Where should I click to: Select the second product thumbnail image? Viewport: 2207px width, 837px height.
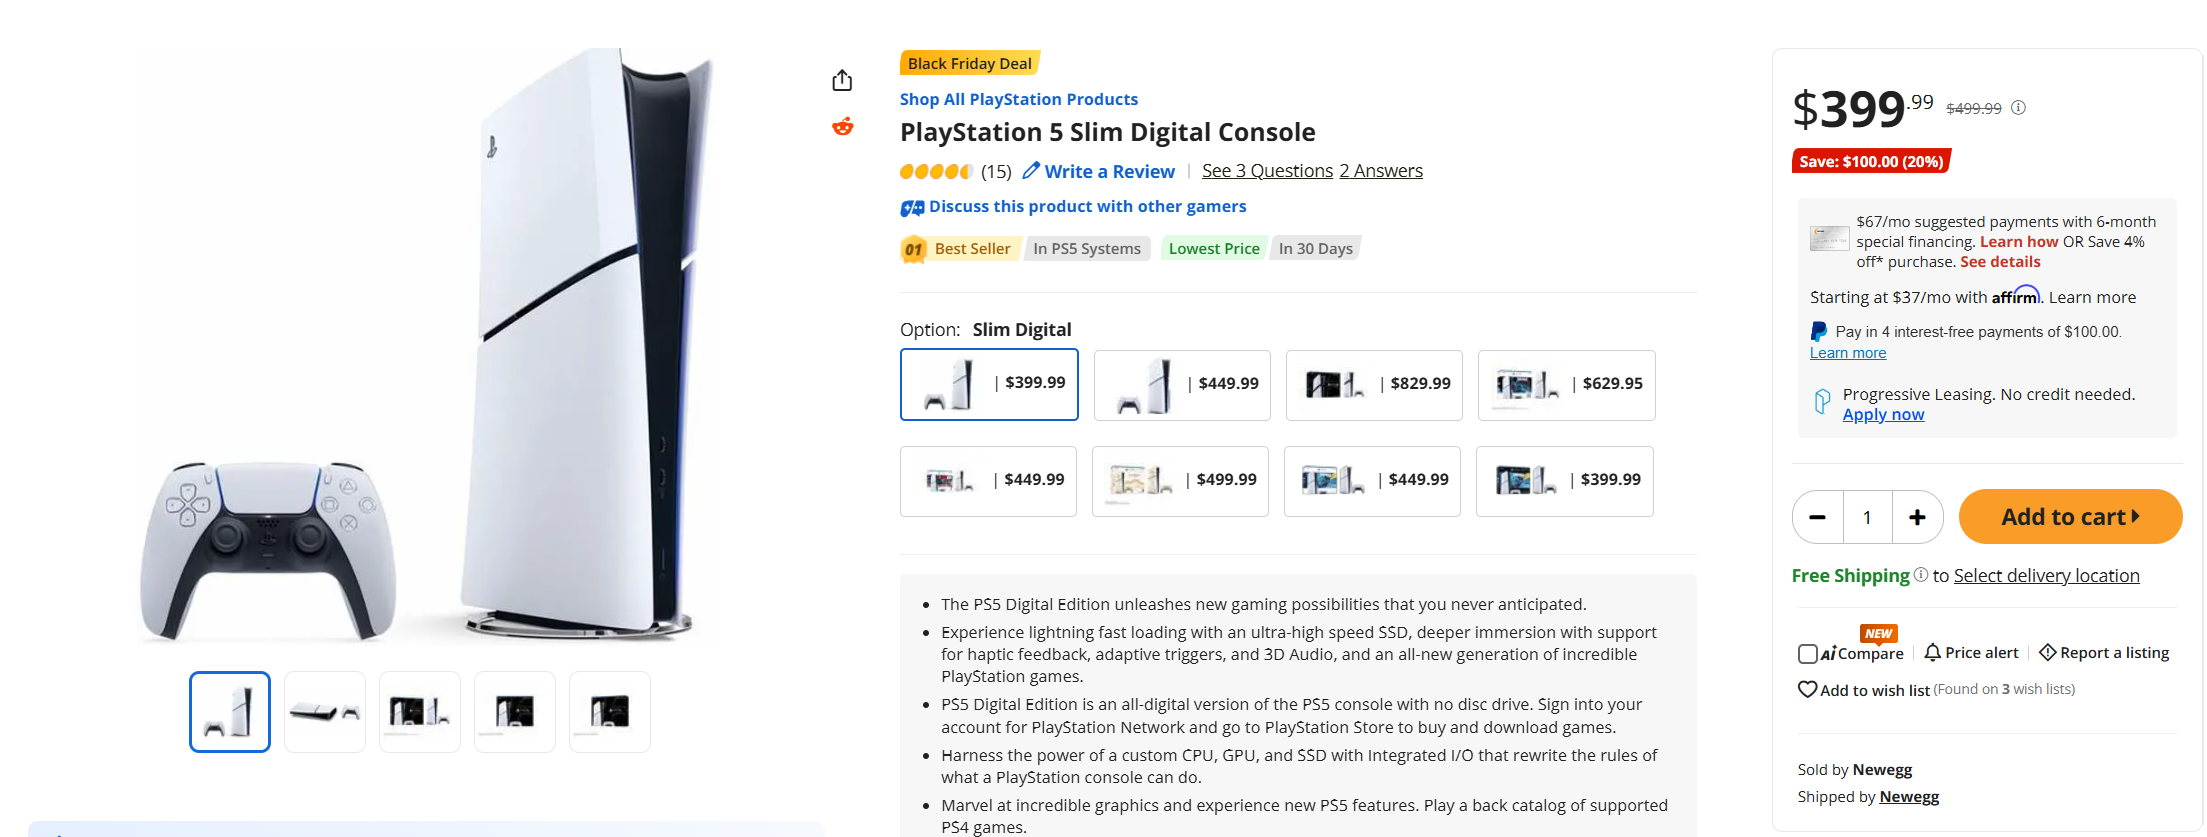[325, 712]
